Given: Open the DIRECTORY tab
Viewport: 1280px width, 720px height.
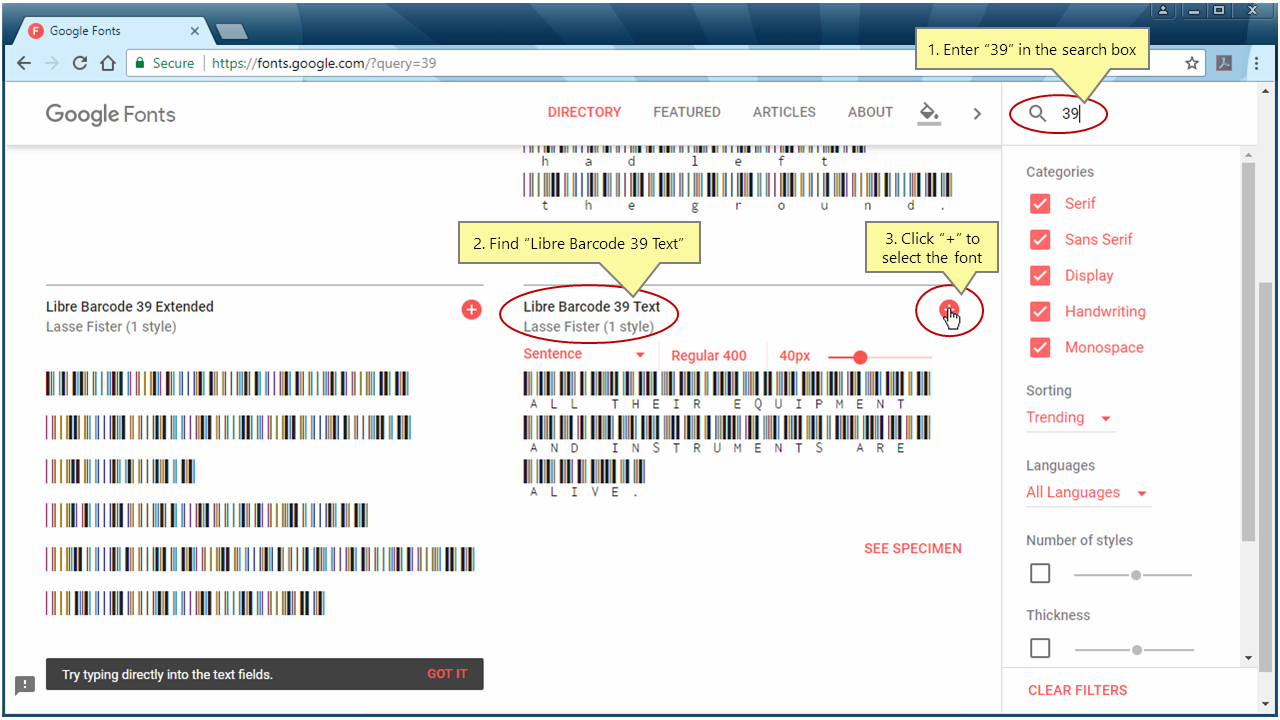Looking at the screenshot, I should (x=584, y=112).
